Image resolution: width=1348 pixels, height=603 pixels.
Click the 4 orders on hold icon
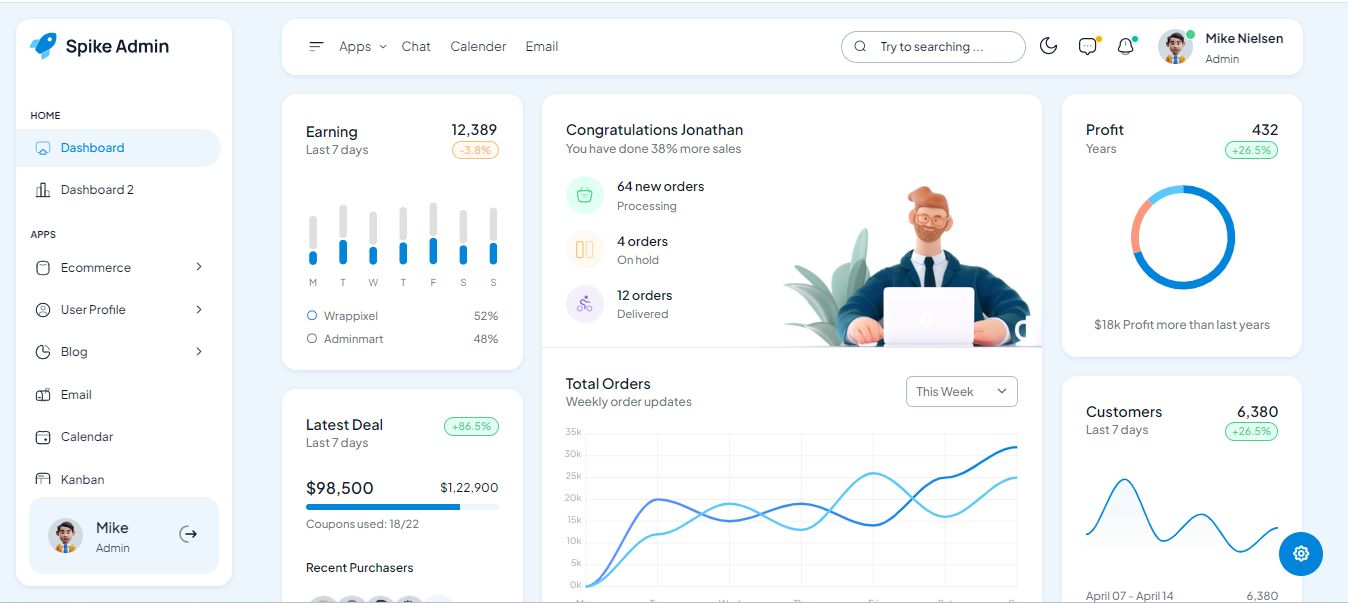(x=585, y=249)
